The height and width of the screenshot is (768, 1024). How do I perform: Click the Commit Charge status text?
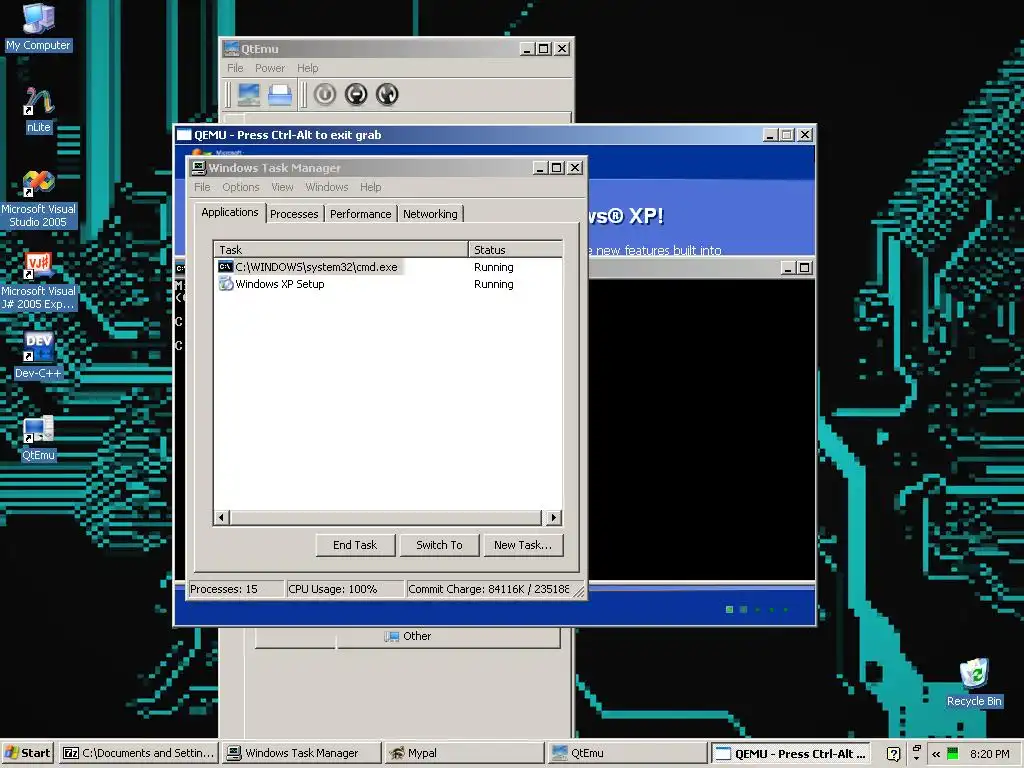pos(488,589)
